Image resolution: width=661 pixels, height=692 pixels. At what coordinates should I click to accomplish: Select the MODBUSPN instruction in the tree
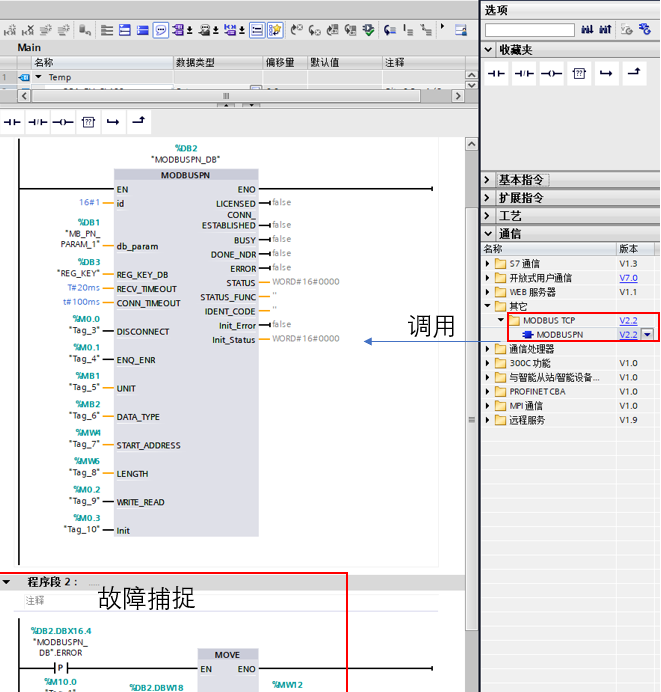click(x=560, y=335)
